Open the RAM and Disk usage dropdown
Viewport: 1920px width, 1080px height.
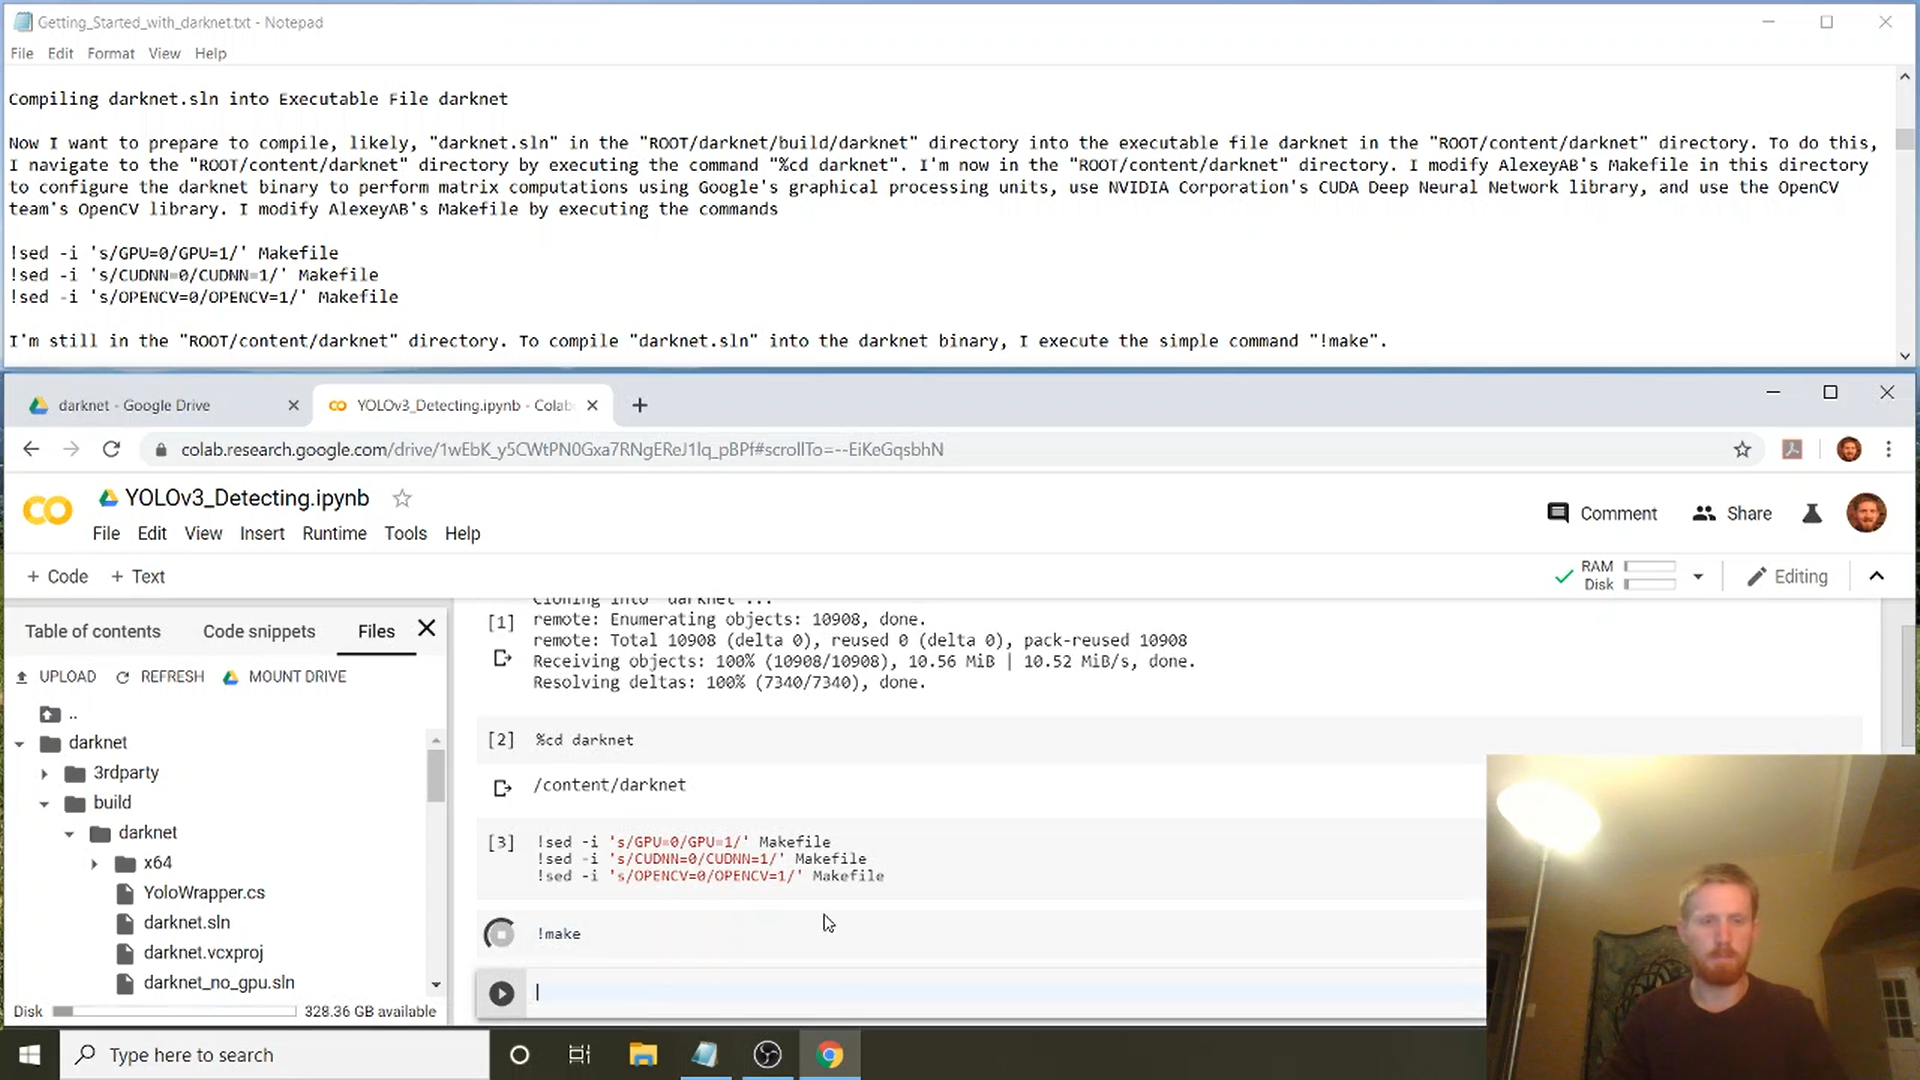click(x=1698, y=576)
